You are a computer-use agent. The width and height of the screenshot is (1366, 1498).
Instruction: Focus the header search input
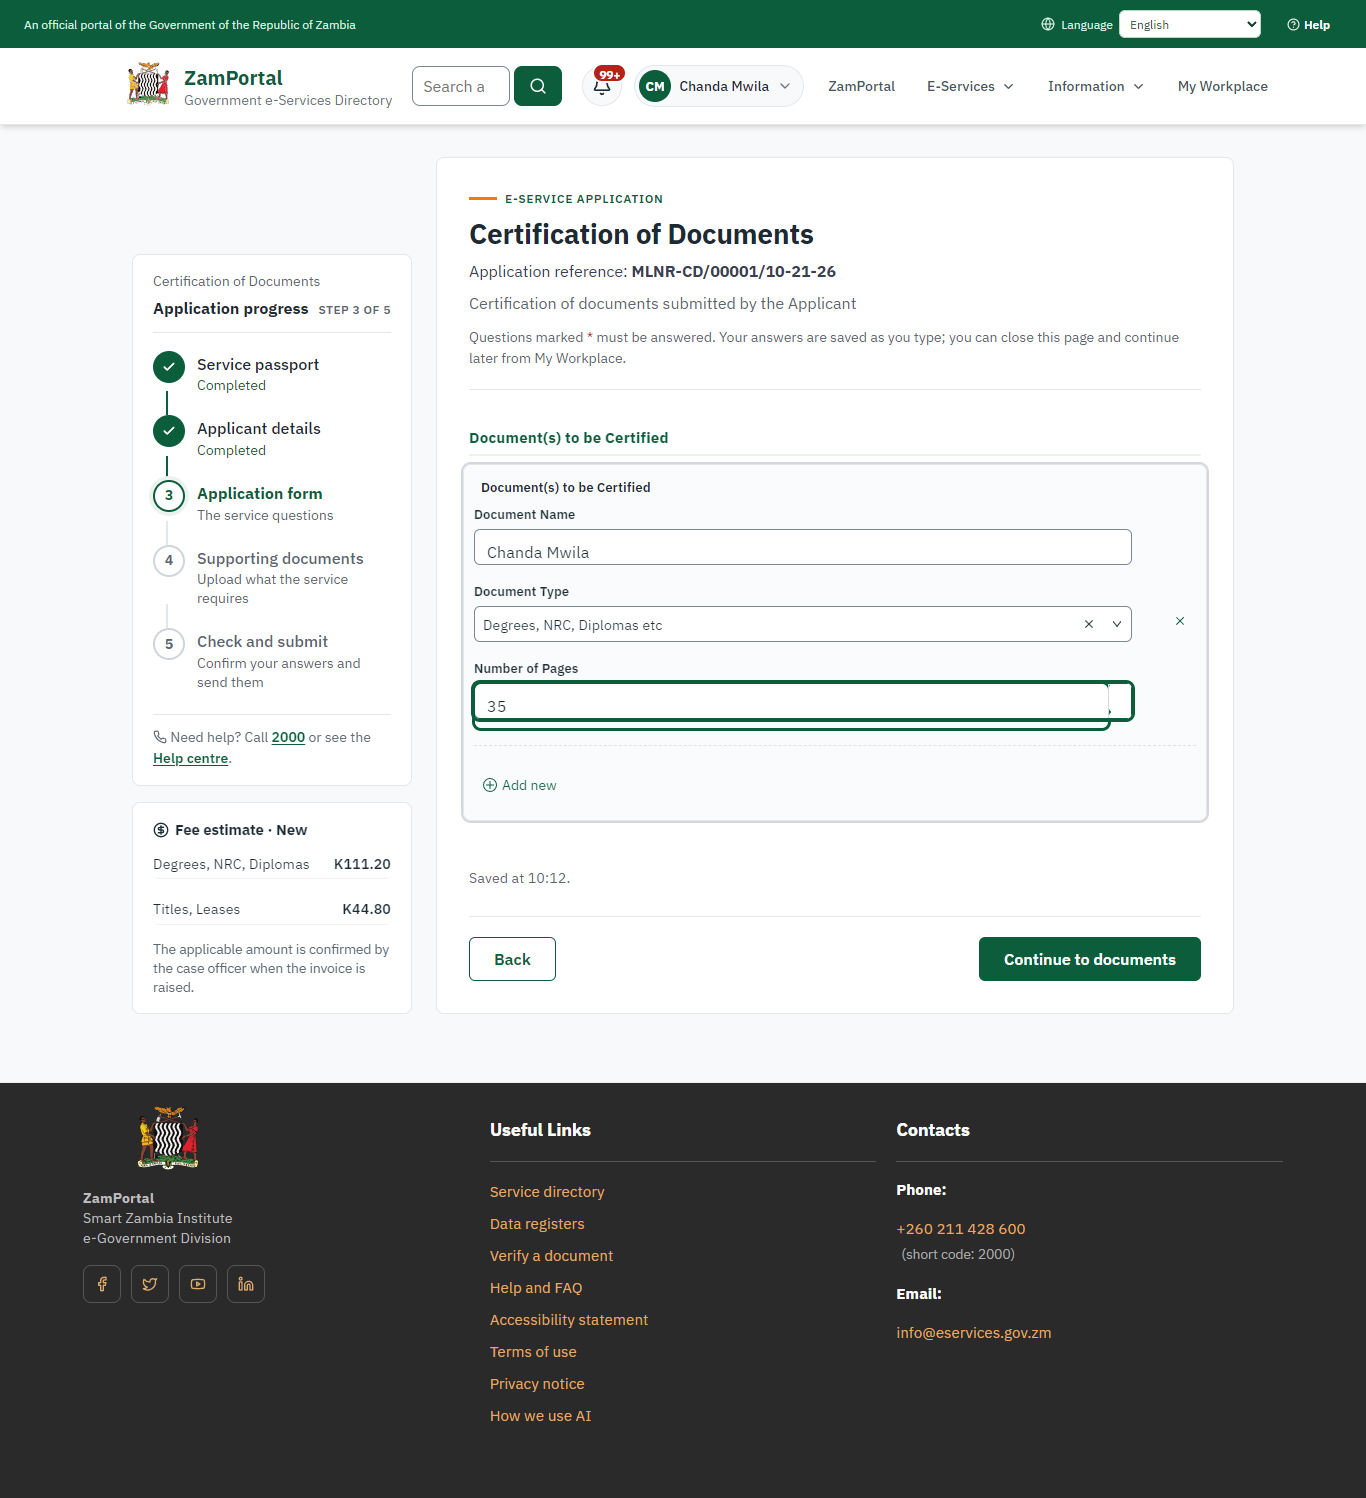(x=461, y=86)
